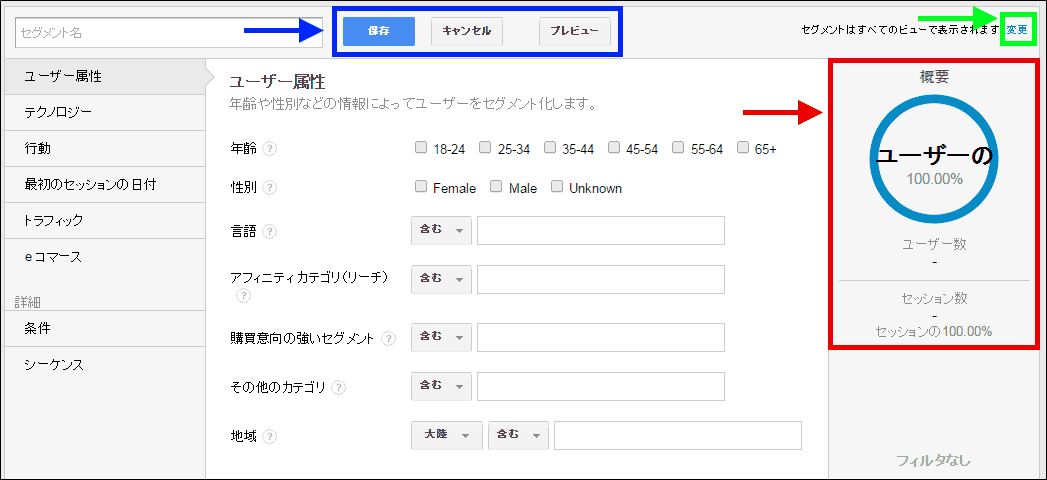Image resolution: width=1047 pixels, height=480 pixels.
Task: Switch to the シーケンス section
Action: pos(54,364)
